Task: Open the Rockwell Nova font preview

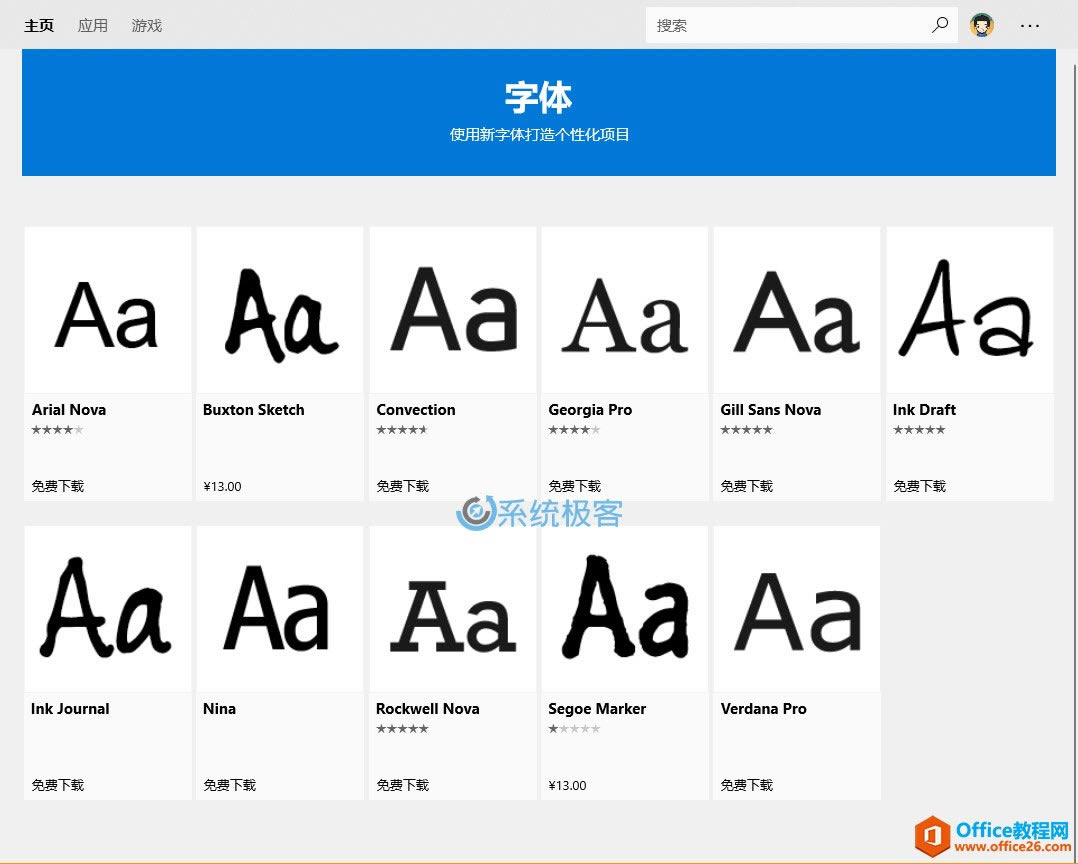Action: 452,609
